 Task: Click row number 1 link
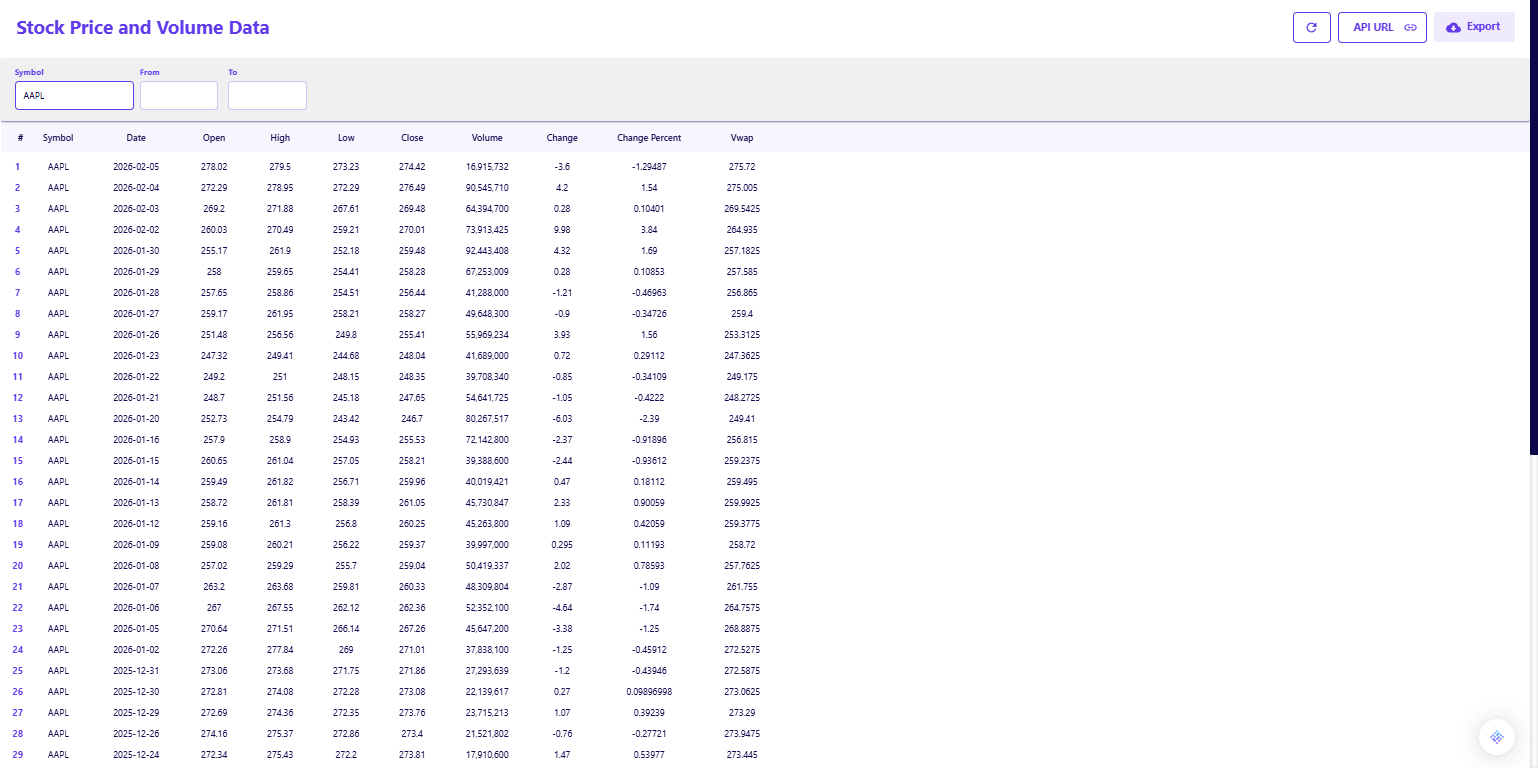(x=18, y=167)
